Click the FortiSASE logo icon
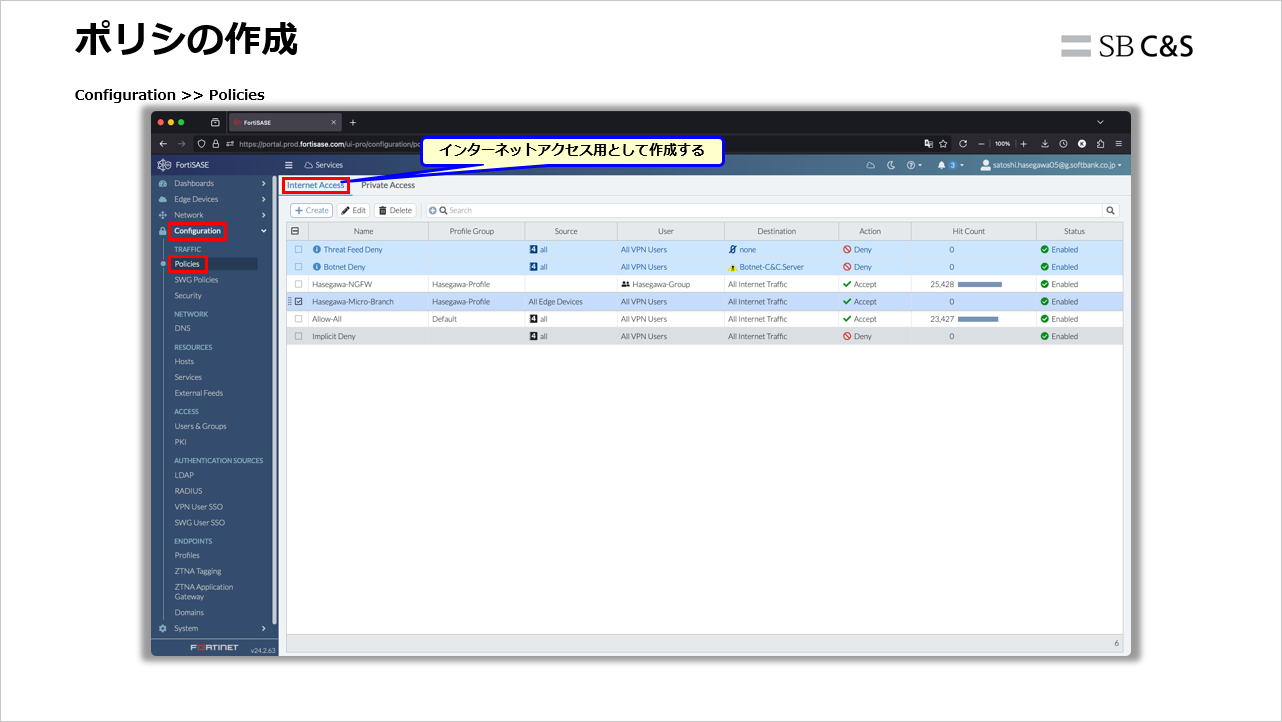This screenshot has height=722, width=1282. 164,165
